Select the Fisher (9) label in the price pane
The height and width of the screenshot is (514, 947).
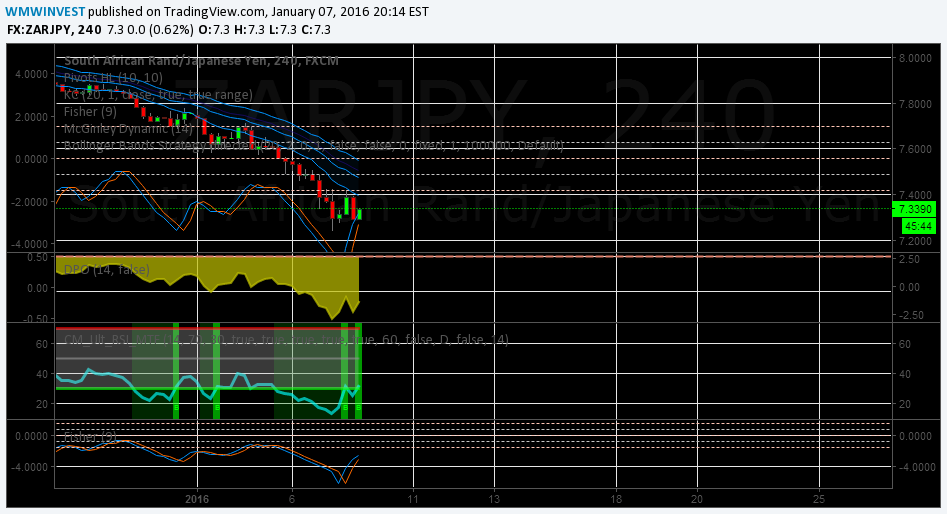pos(91,112)
